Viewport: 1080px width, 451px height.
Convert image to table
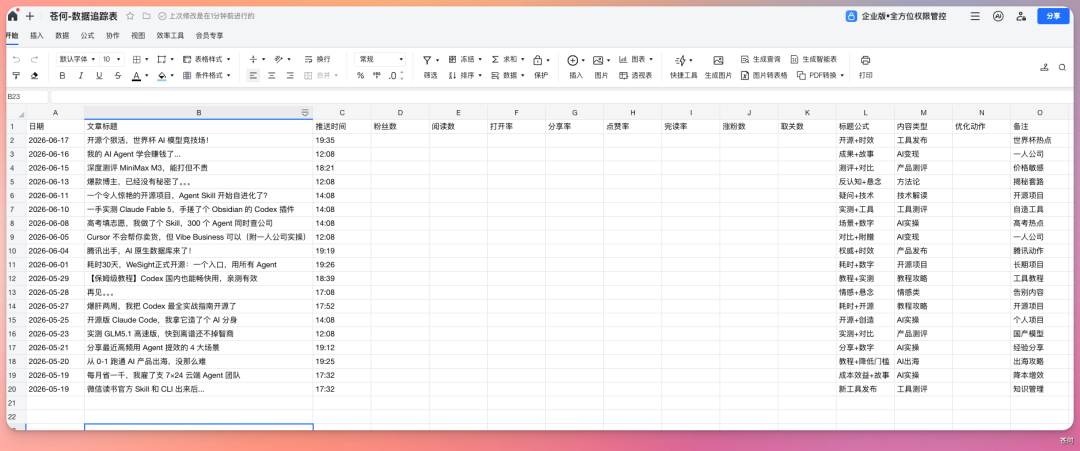pos(764,76)
